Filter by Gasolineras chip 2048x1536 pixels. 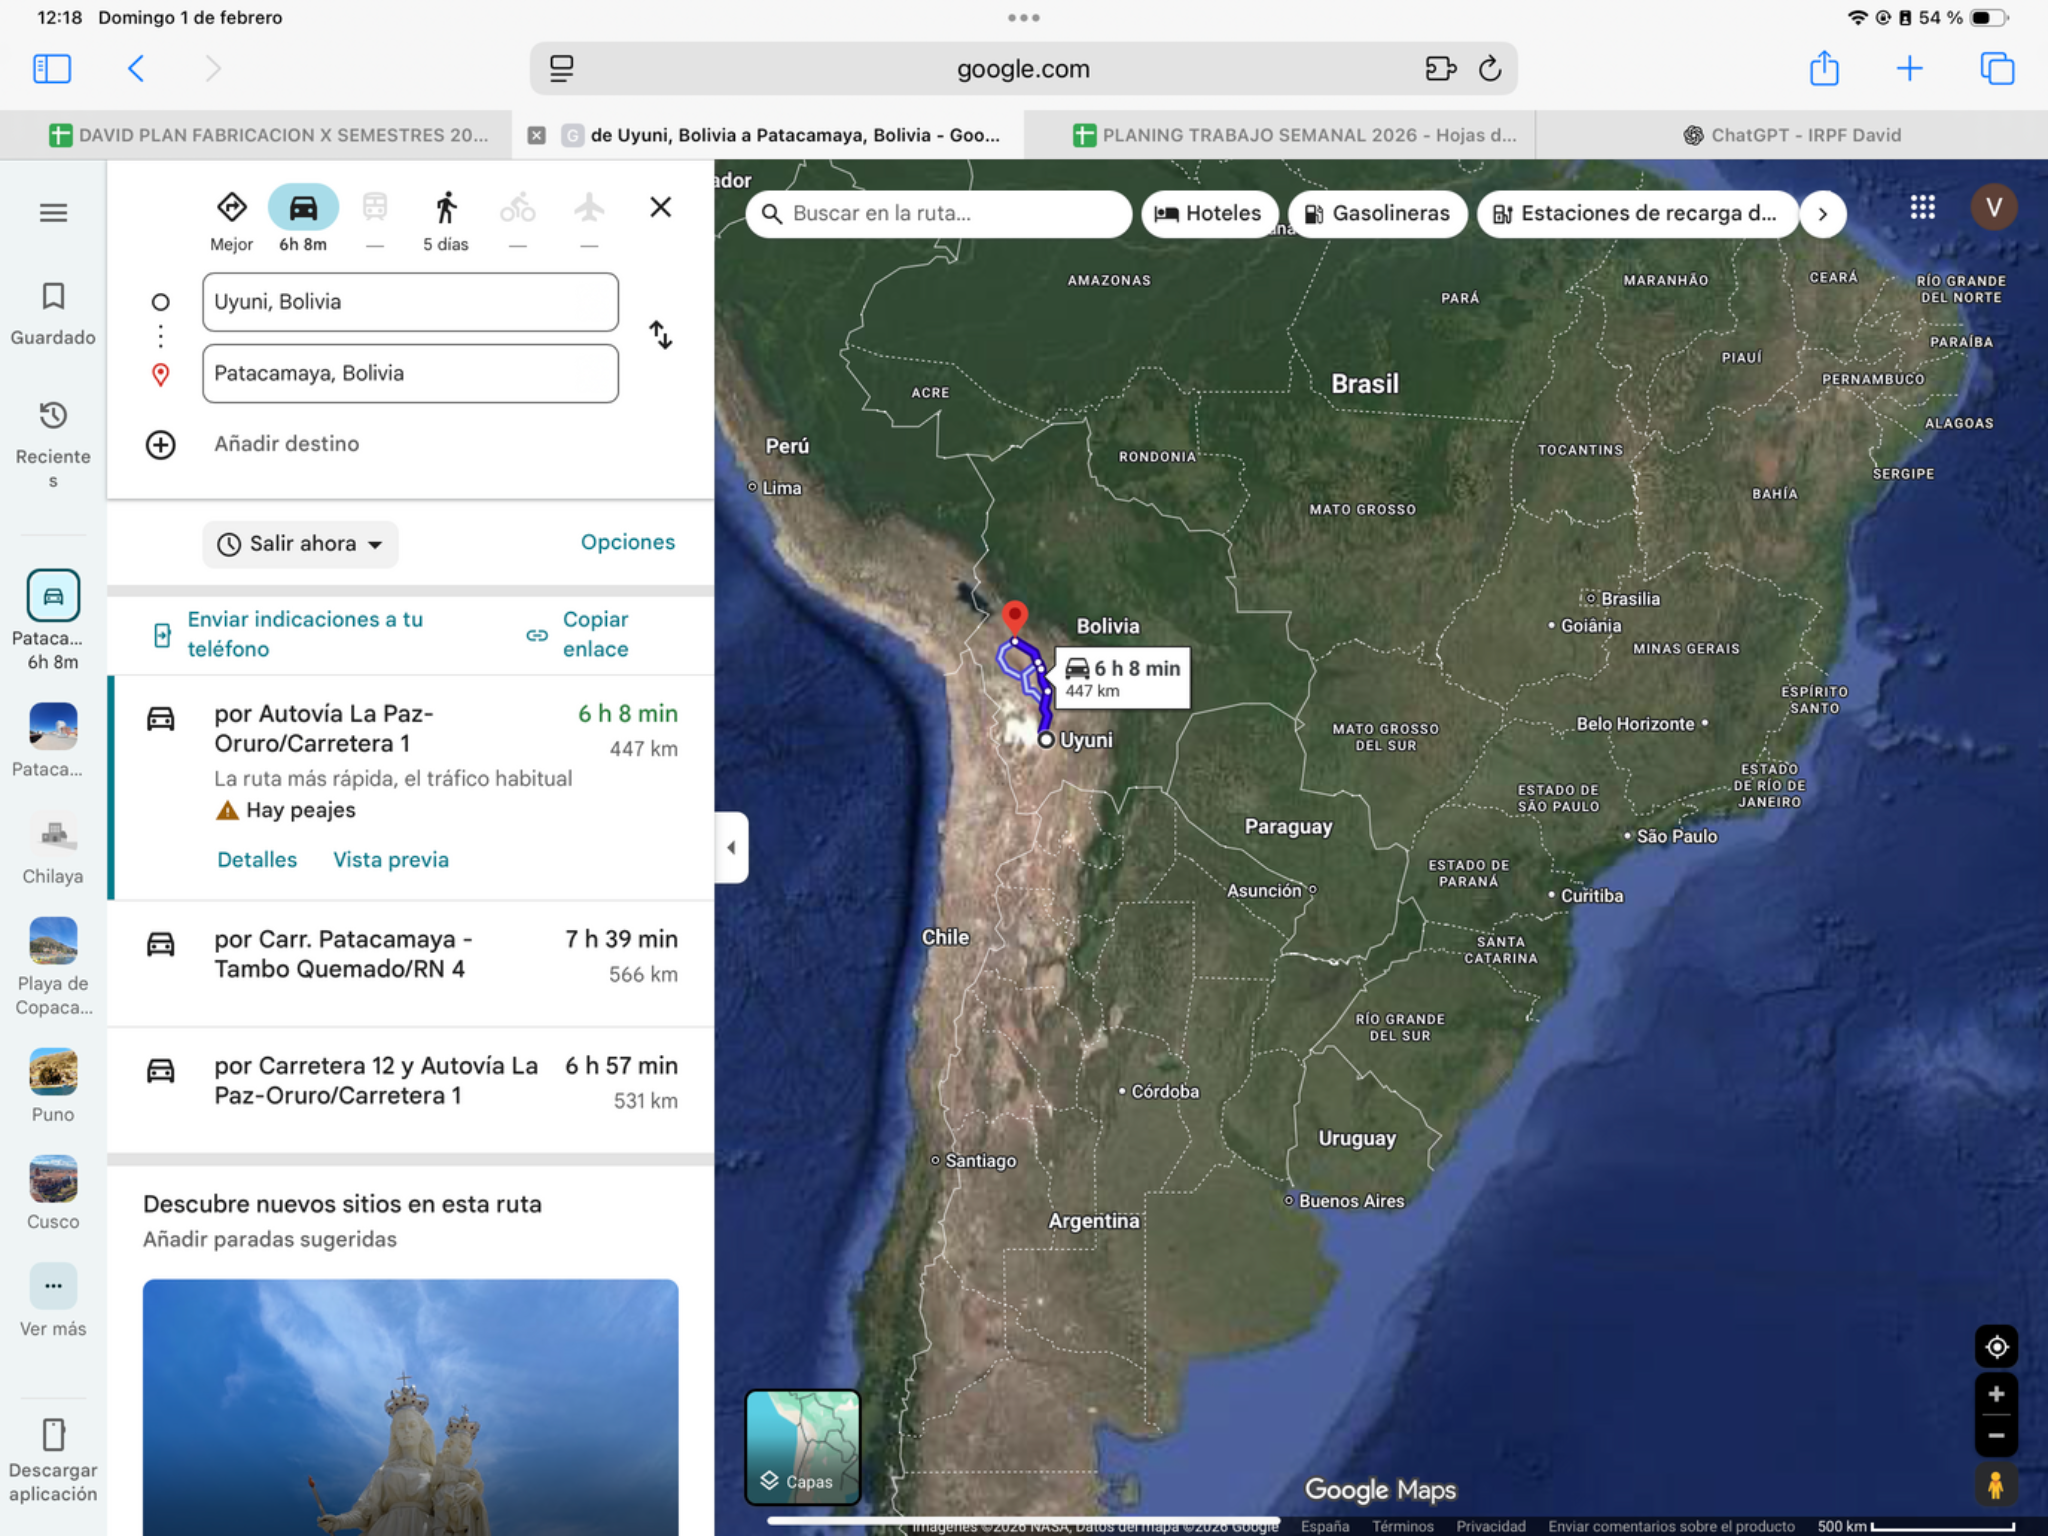pyautogui.click(x=1376, y=213)
